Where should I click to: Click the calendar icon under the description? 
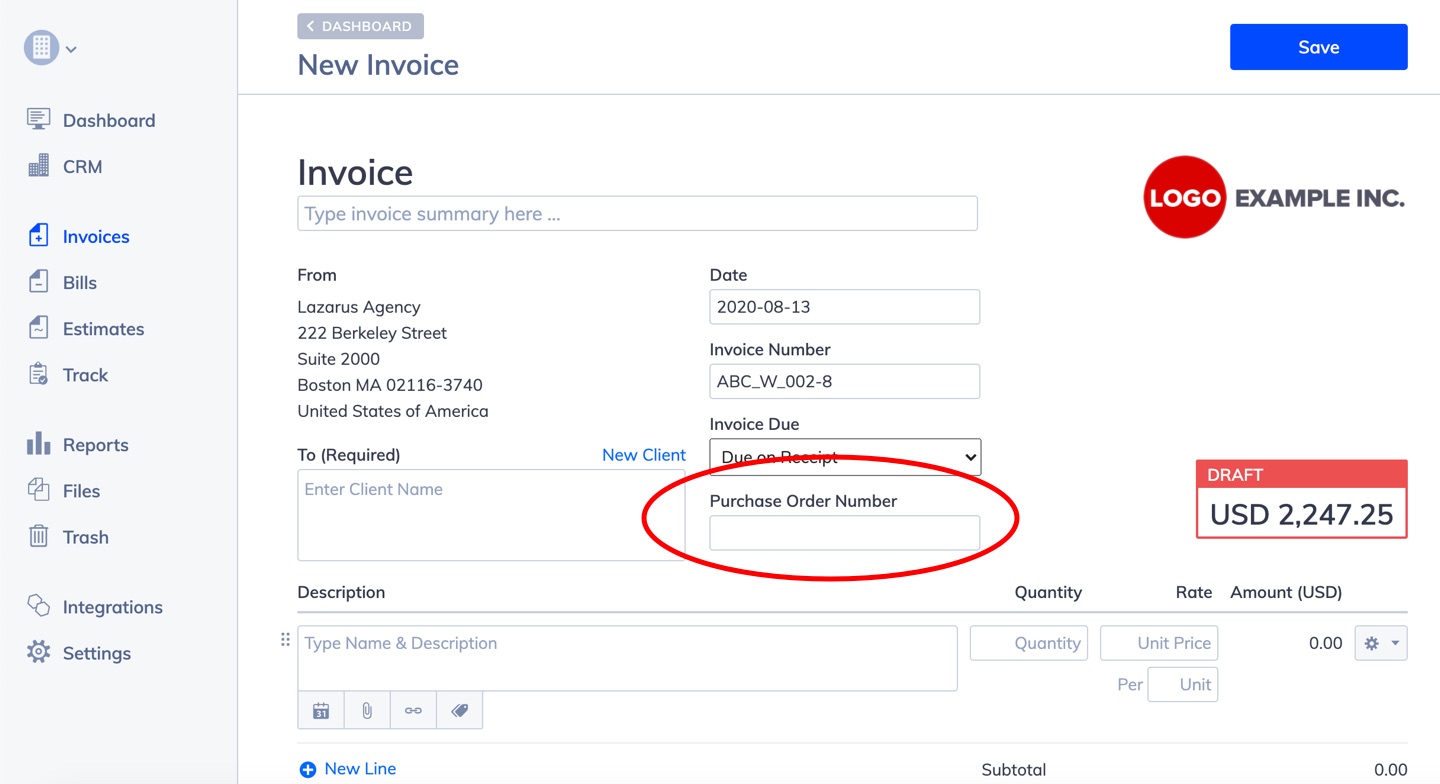click(321, 711)
